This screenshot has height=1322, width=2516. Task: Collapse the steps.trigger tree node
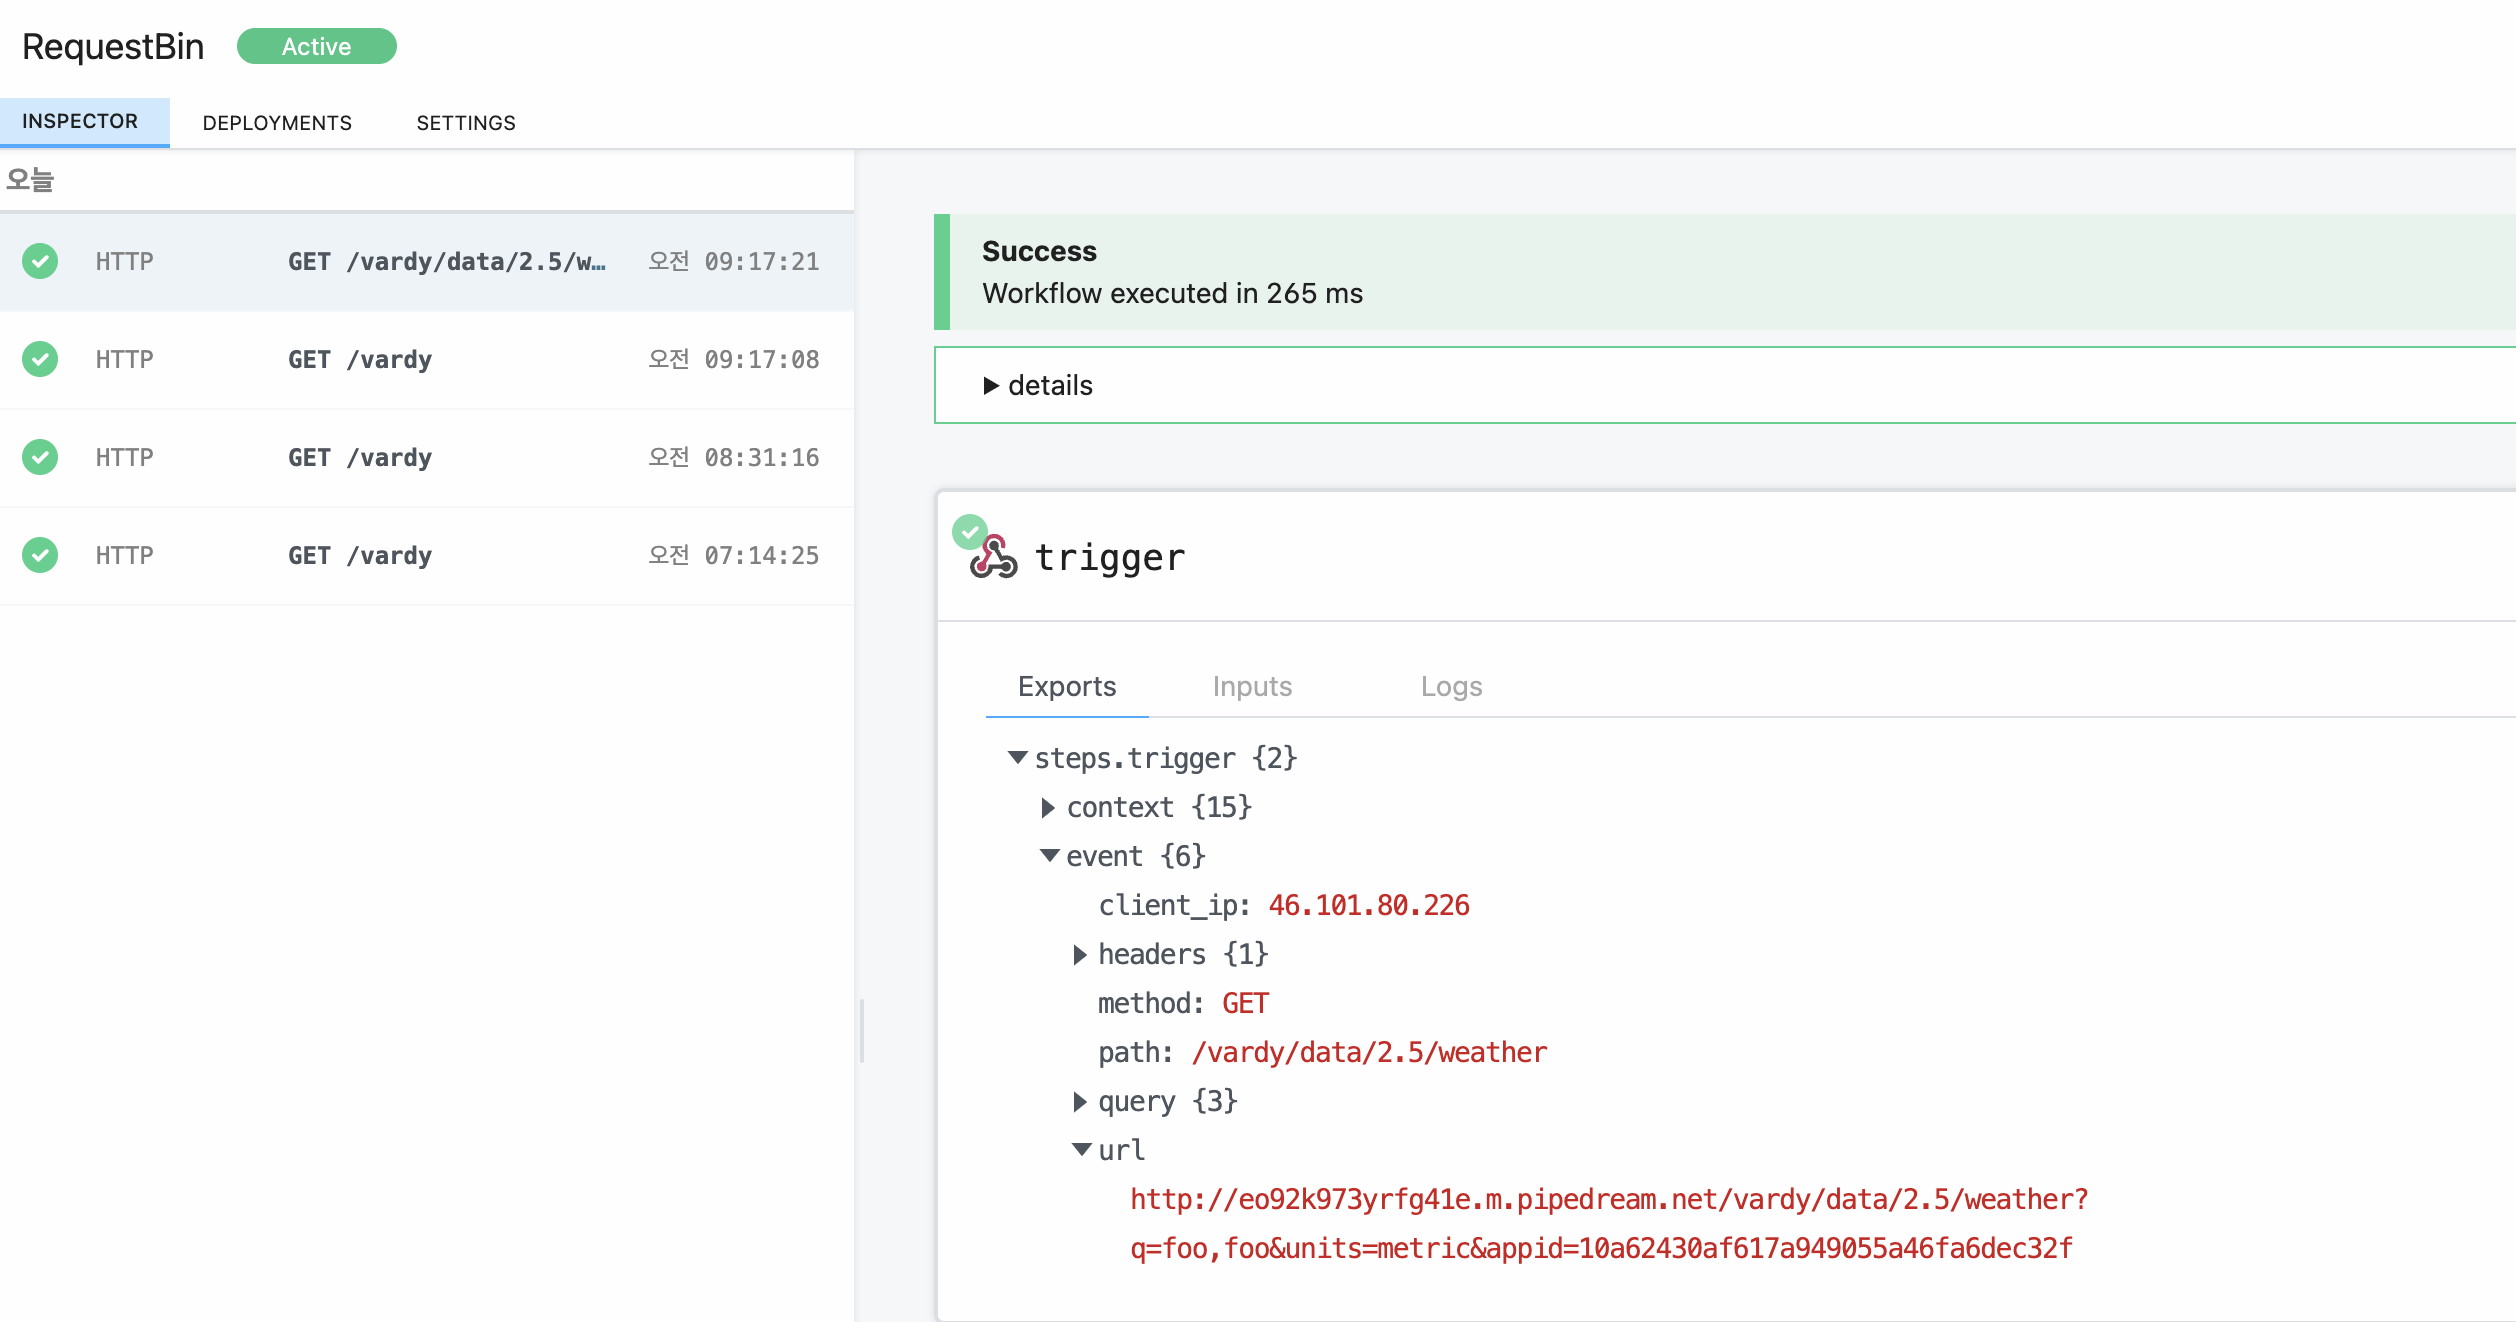tap(1017, 758)
